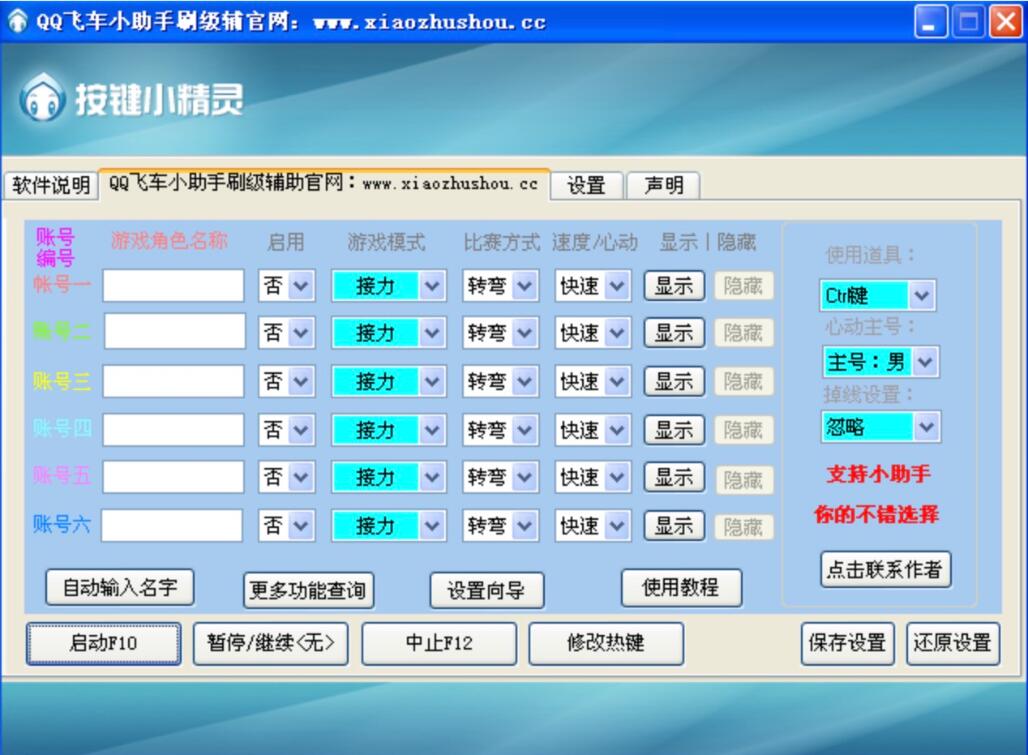Minimize the assistant window
This screenshot has width=1028, height=755.
[930, 22]
